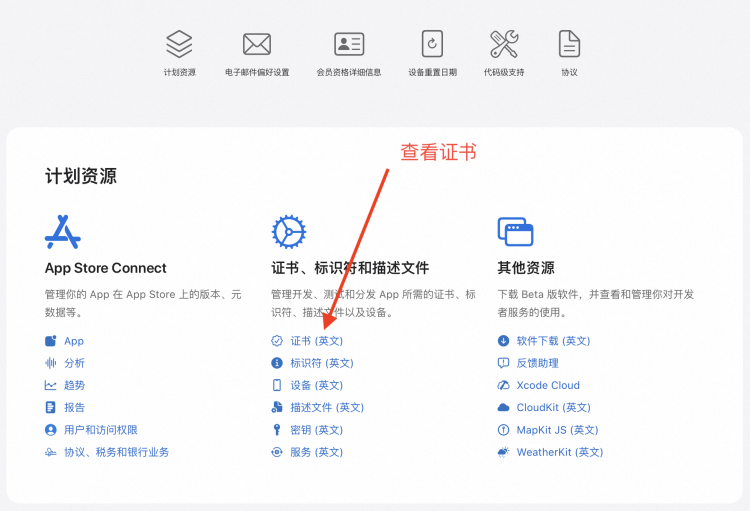The width and height of the screenshot is (750, 511).
Task: Click the info icon beside 标识符 (英文)
Action: pos(277,363)
